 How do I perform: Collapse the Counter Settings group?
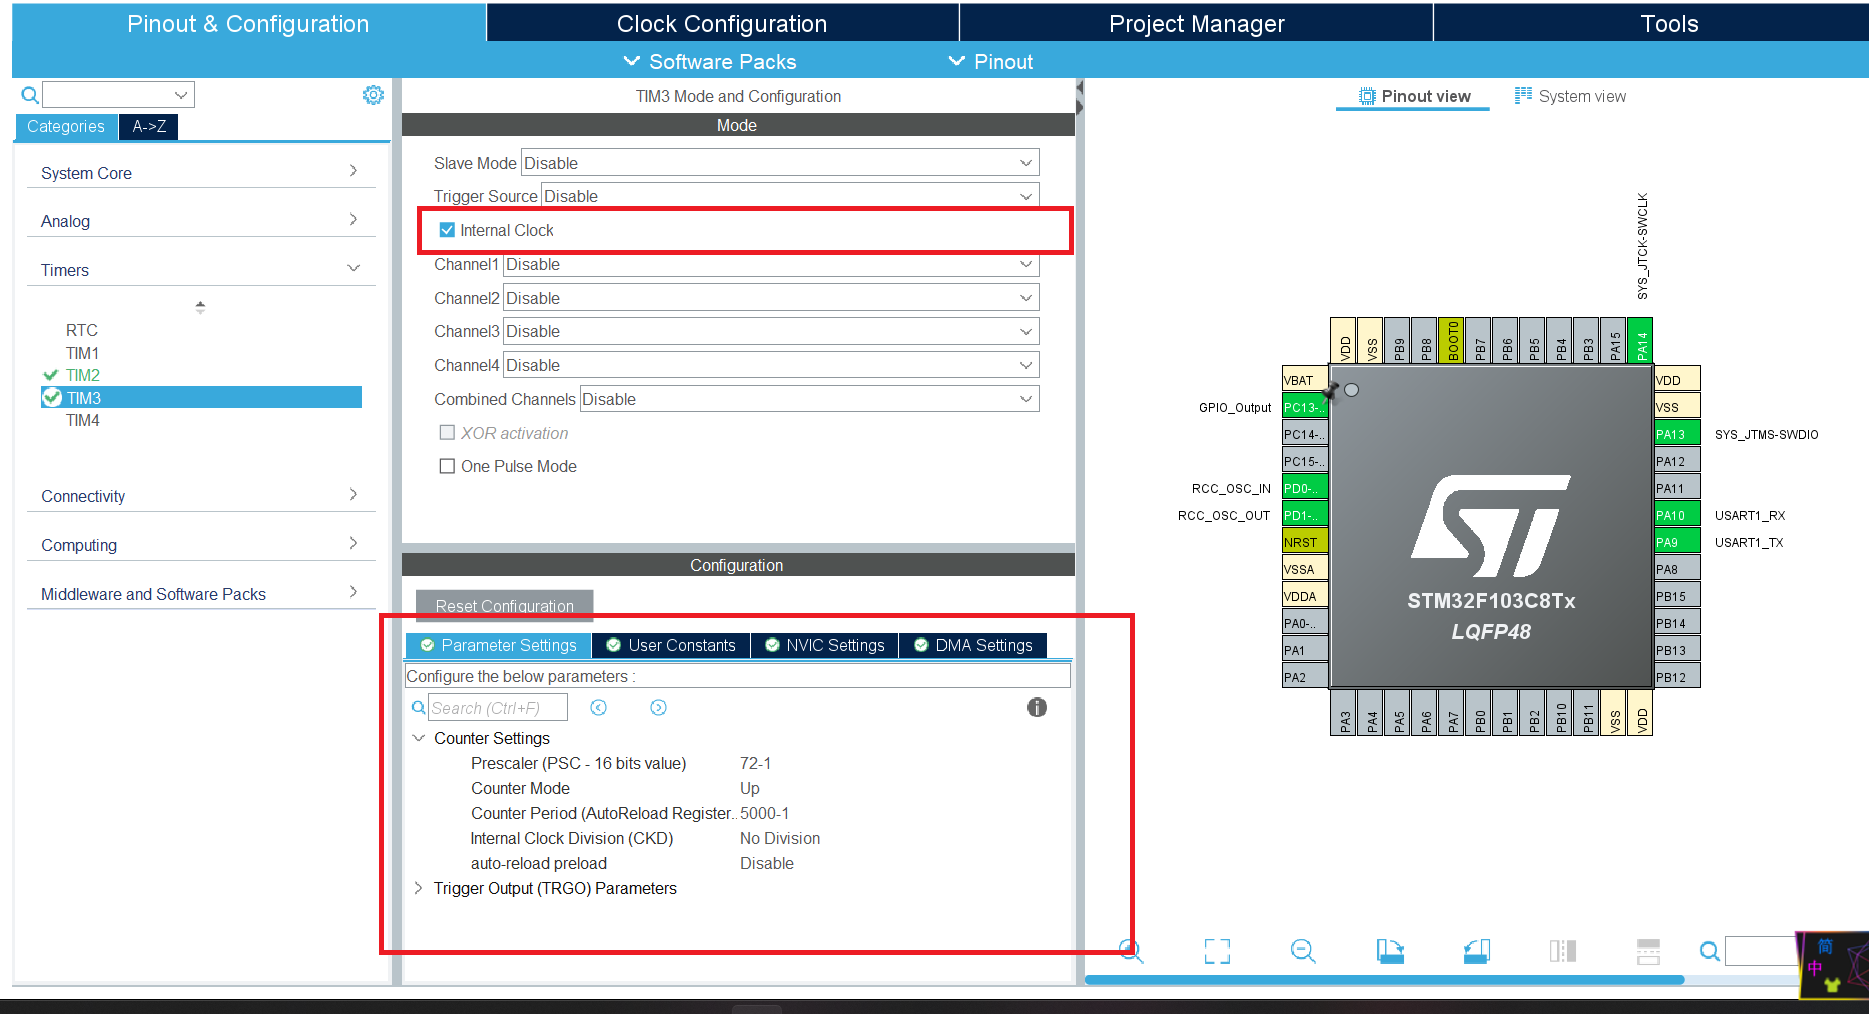(418, 738)
